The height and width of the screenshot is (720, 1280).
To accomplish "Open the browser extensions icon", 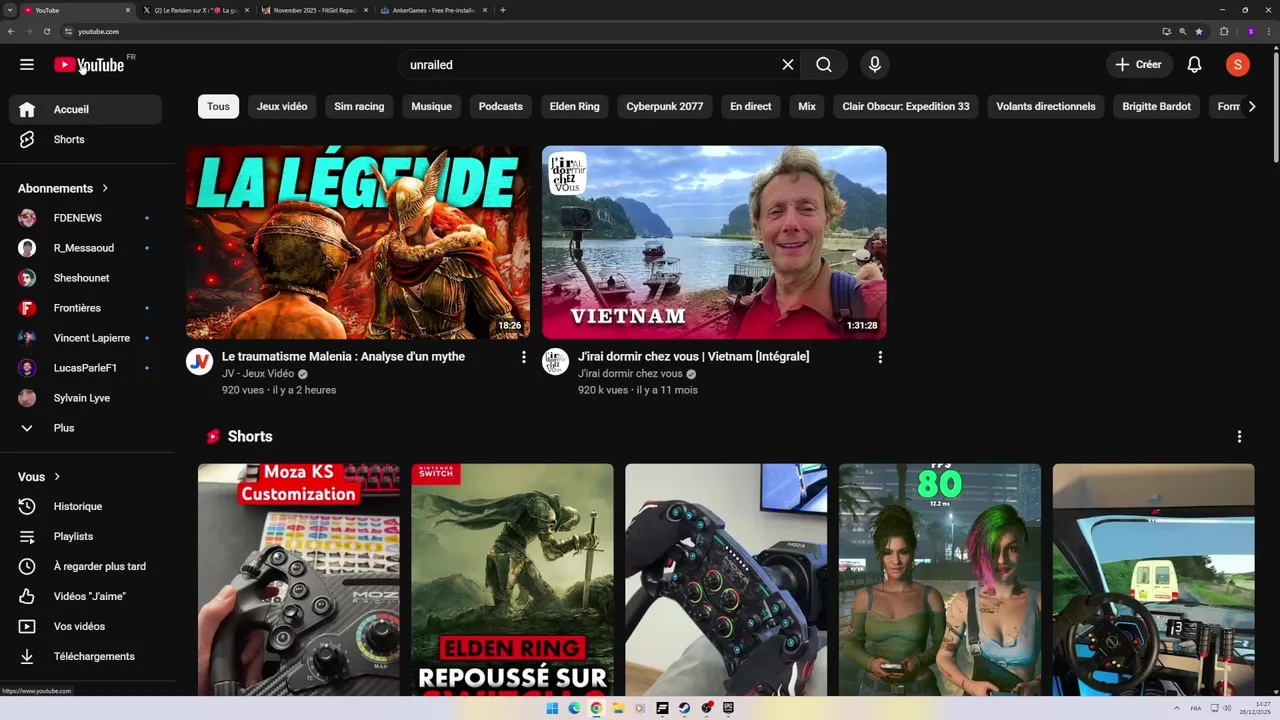I will (1224, 31).
